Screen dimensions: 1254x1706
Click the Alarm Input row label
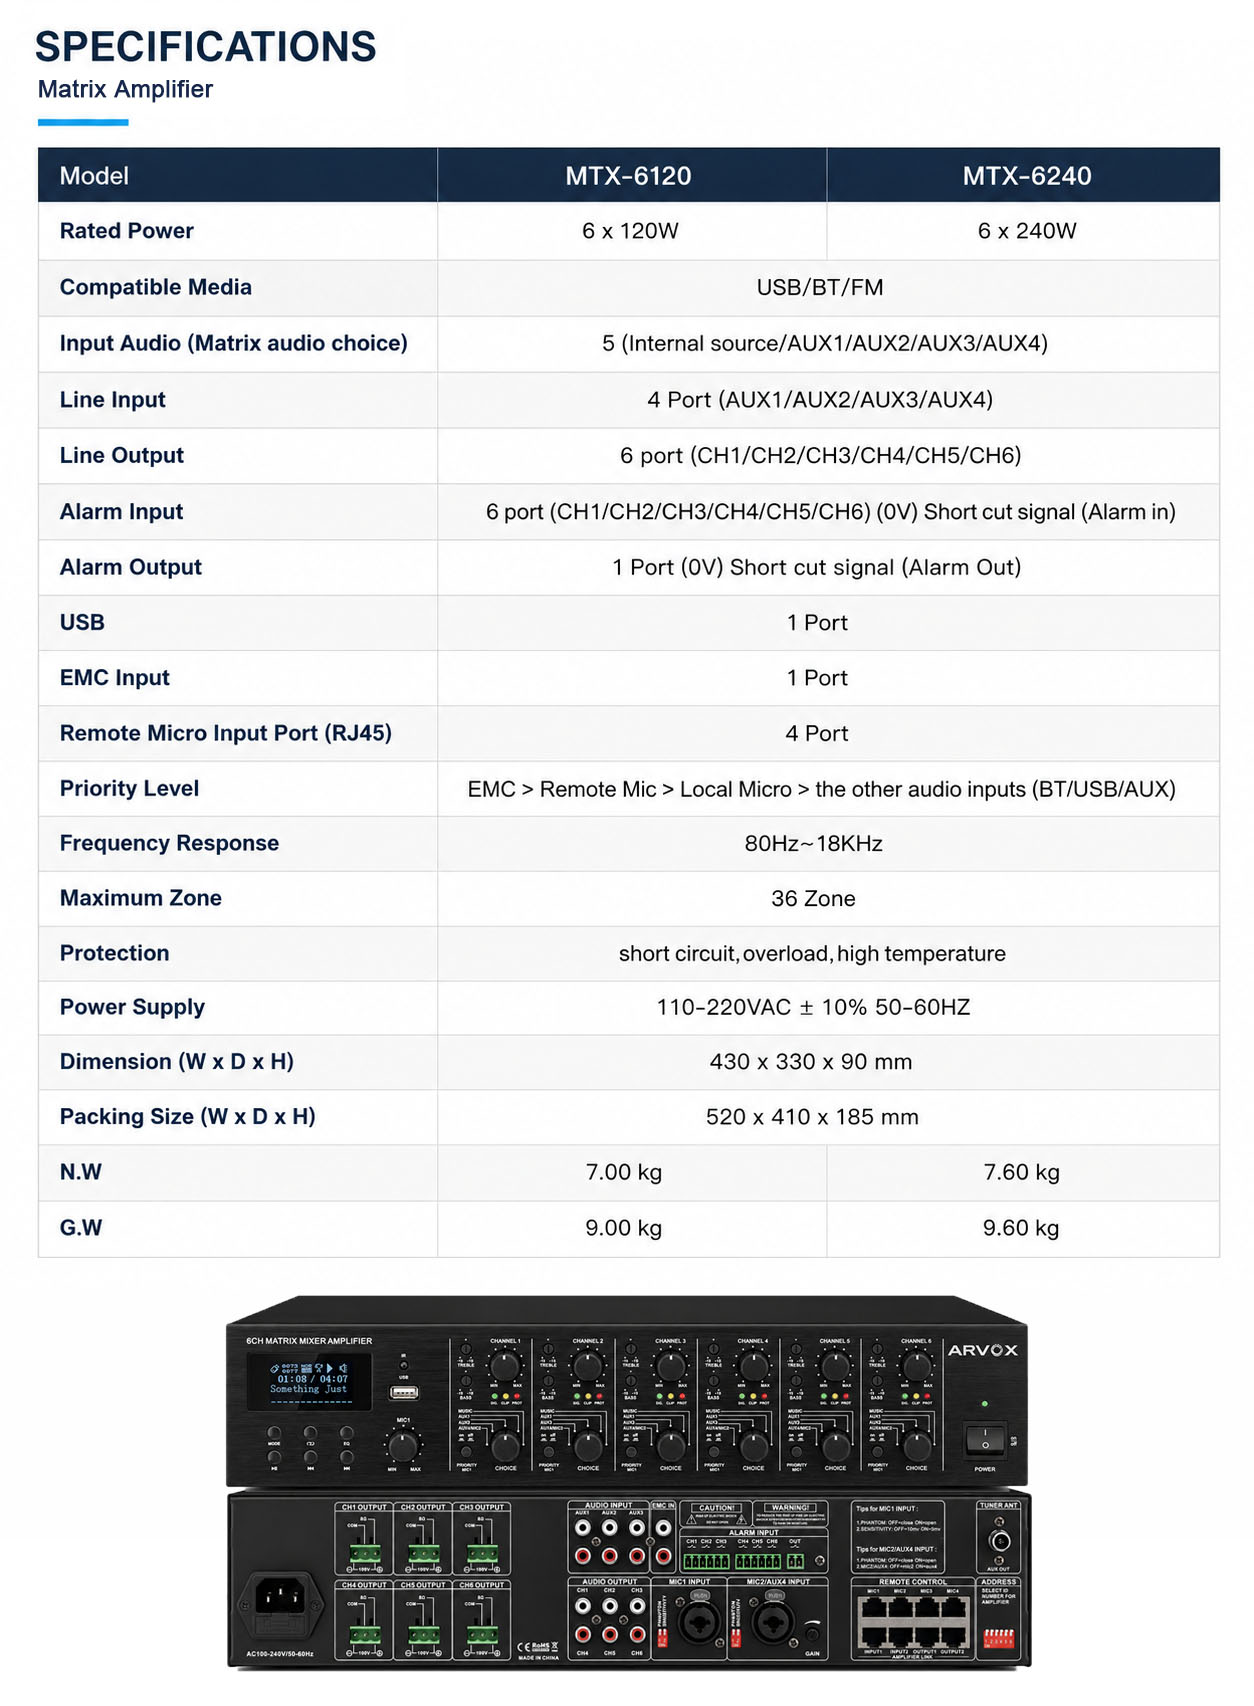(x=121, y=511)
